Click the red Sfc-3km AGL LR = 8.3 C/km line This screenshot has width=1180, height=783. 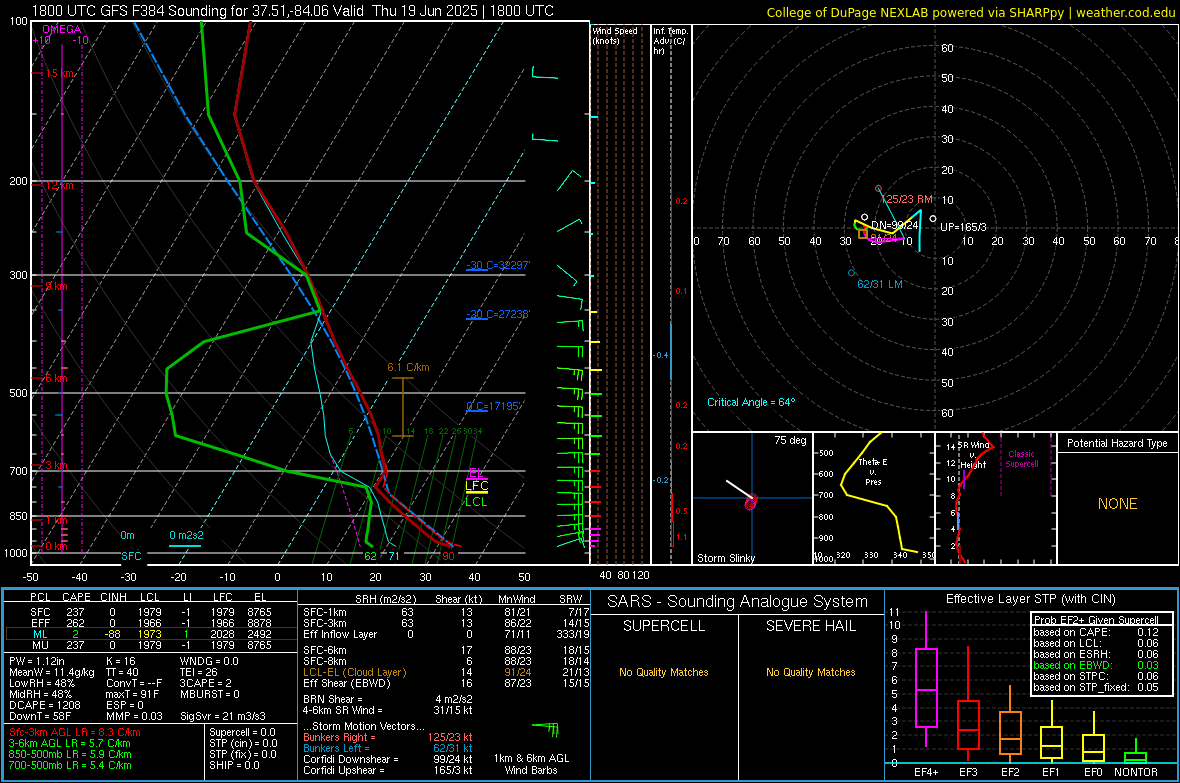point(75,732)
